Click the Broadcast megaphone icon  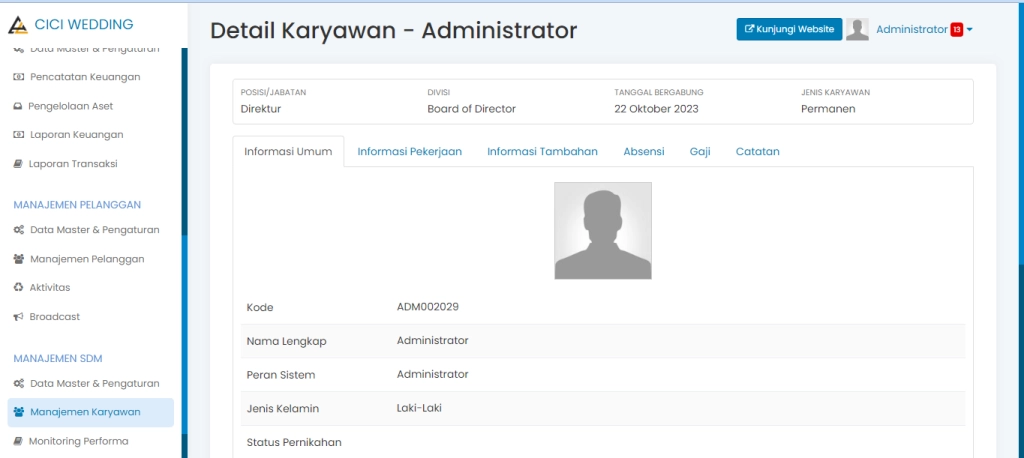click(x=18, y=317)
